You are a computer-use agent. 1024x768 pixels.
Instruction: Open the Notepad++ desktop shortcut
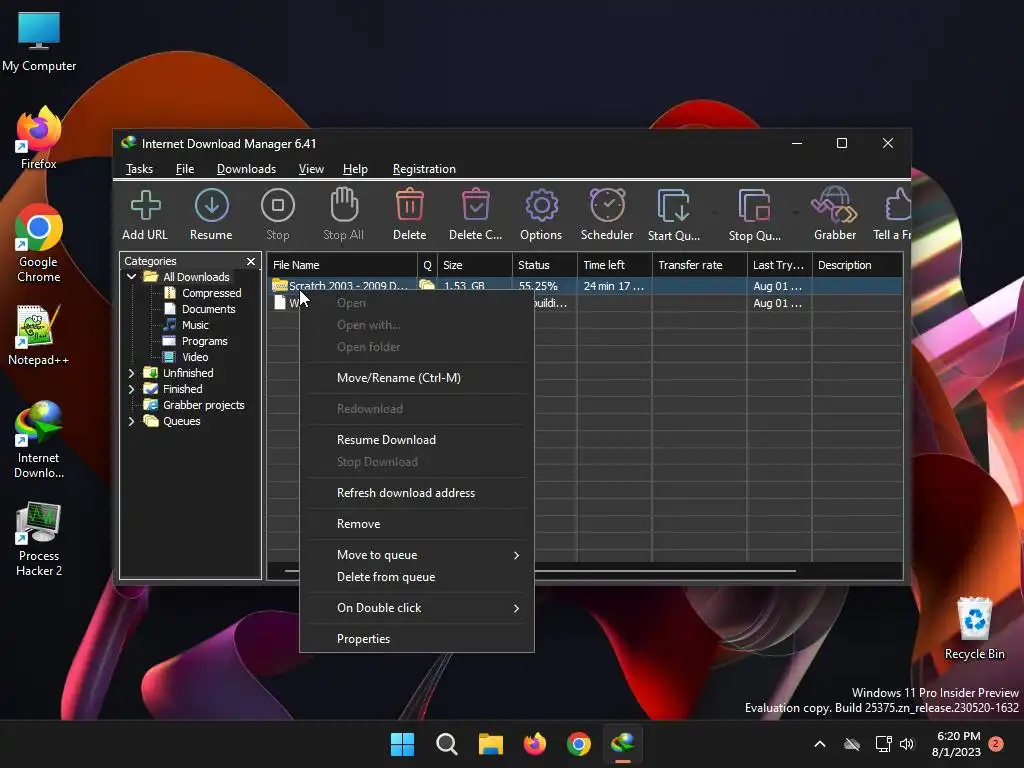(x=39, y=335)
